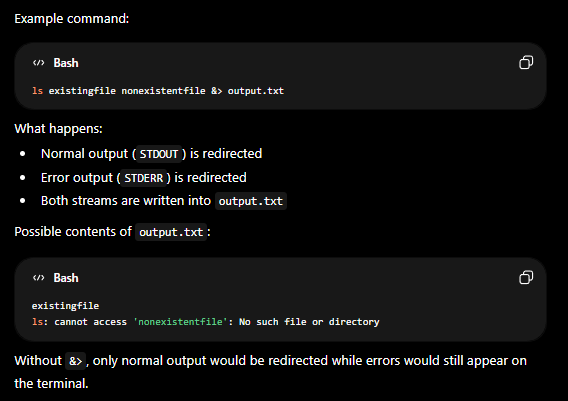Click the 'What happens:' heading text
This screenshot has width=568, height=401.
click(x=58, y=129)
